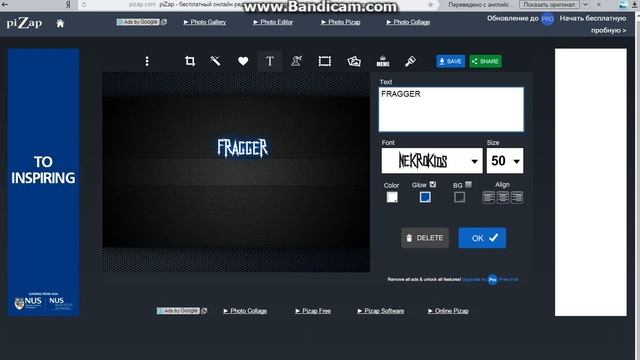The image size is (640, 360).
Task: Open bottom Photo Collage link
Action: [x=245, y=311]
